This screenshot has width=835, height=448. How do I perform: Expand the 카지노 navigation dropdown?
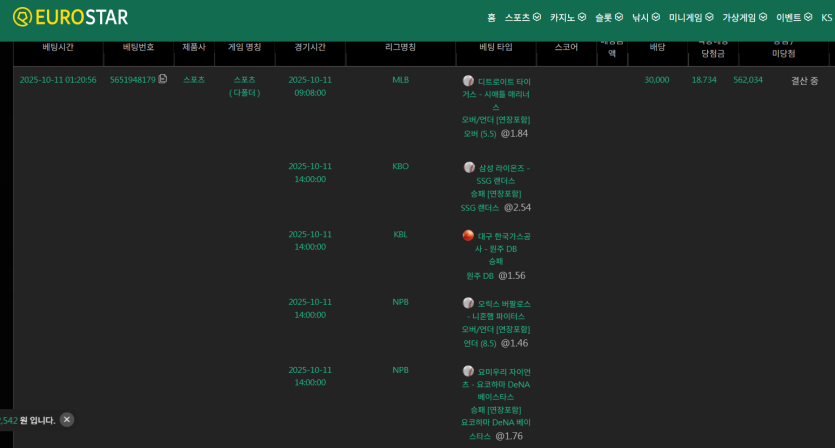click(568, 18)
